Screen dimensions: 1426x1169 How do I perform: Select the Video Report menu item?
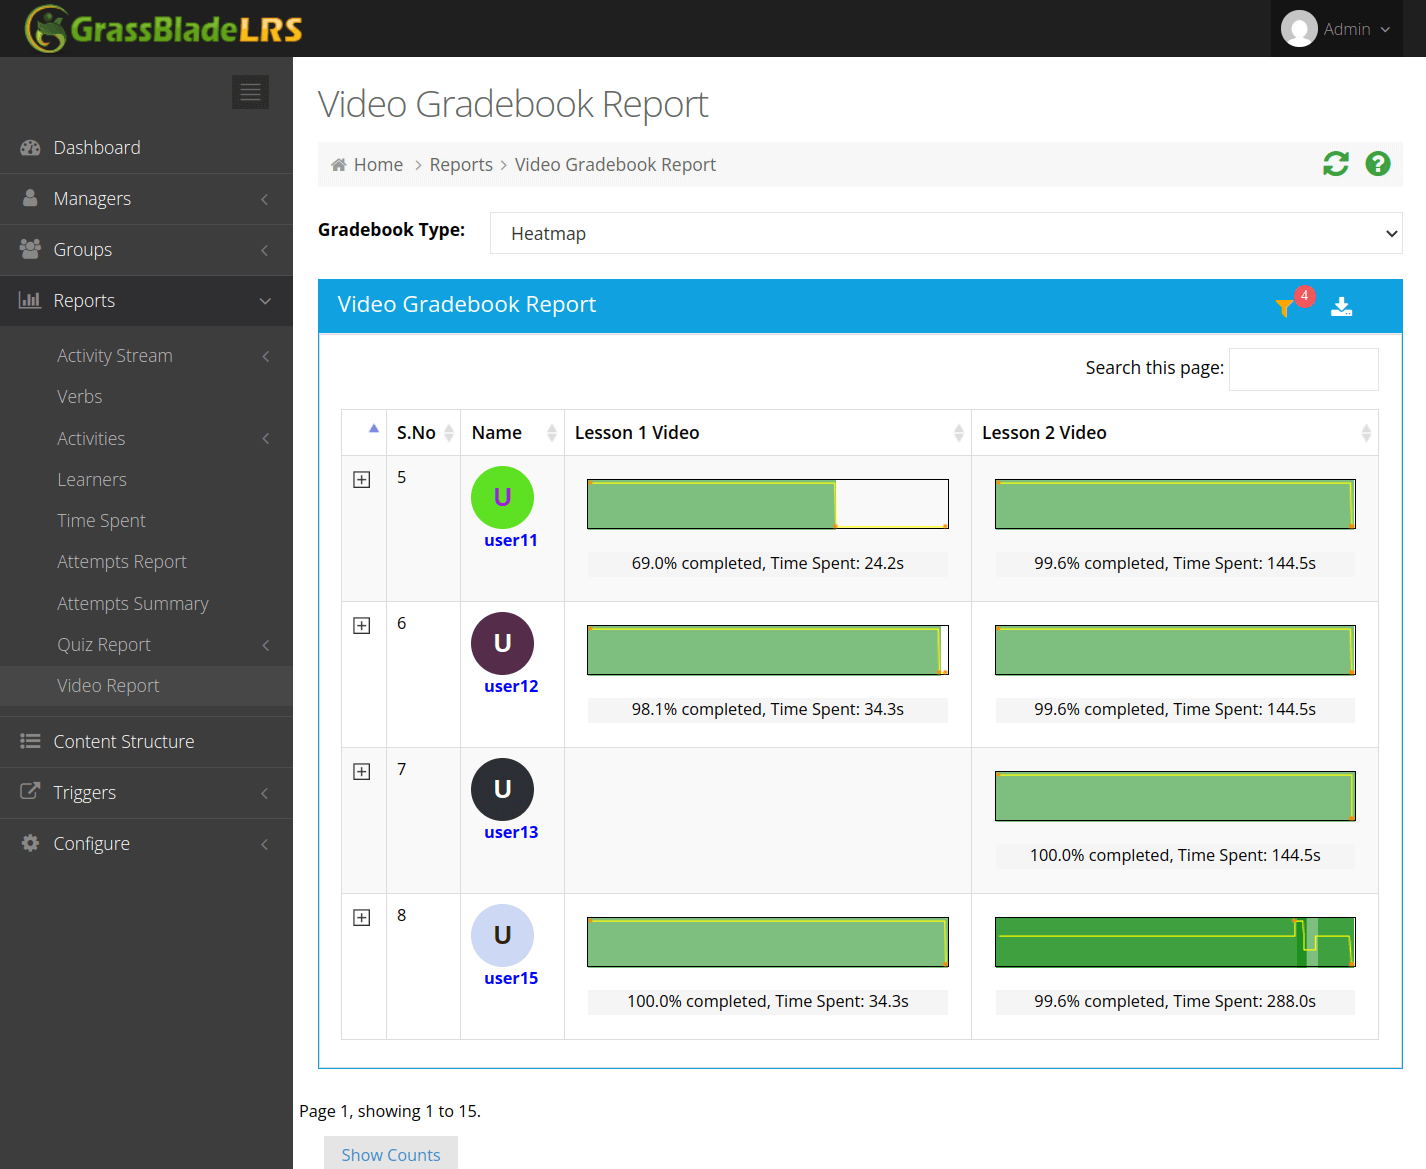pos(146,686)
